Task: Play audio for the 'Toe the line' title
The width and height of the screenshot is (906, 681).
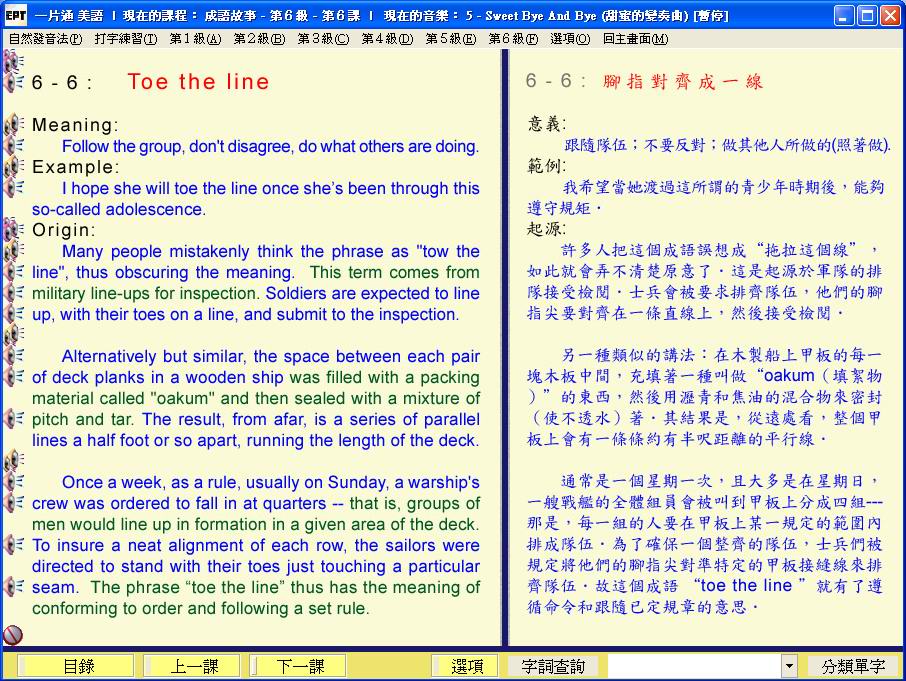Action: pos(14,82)
